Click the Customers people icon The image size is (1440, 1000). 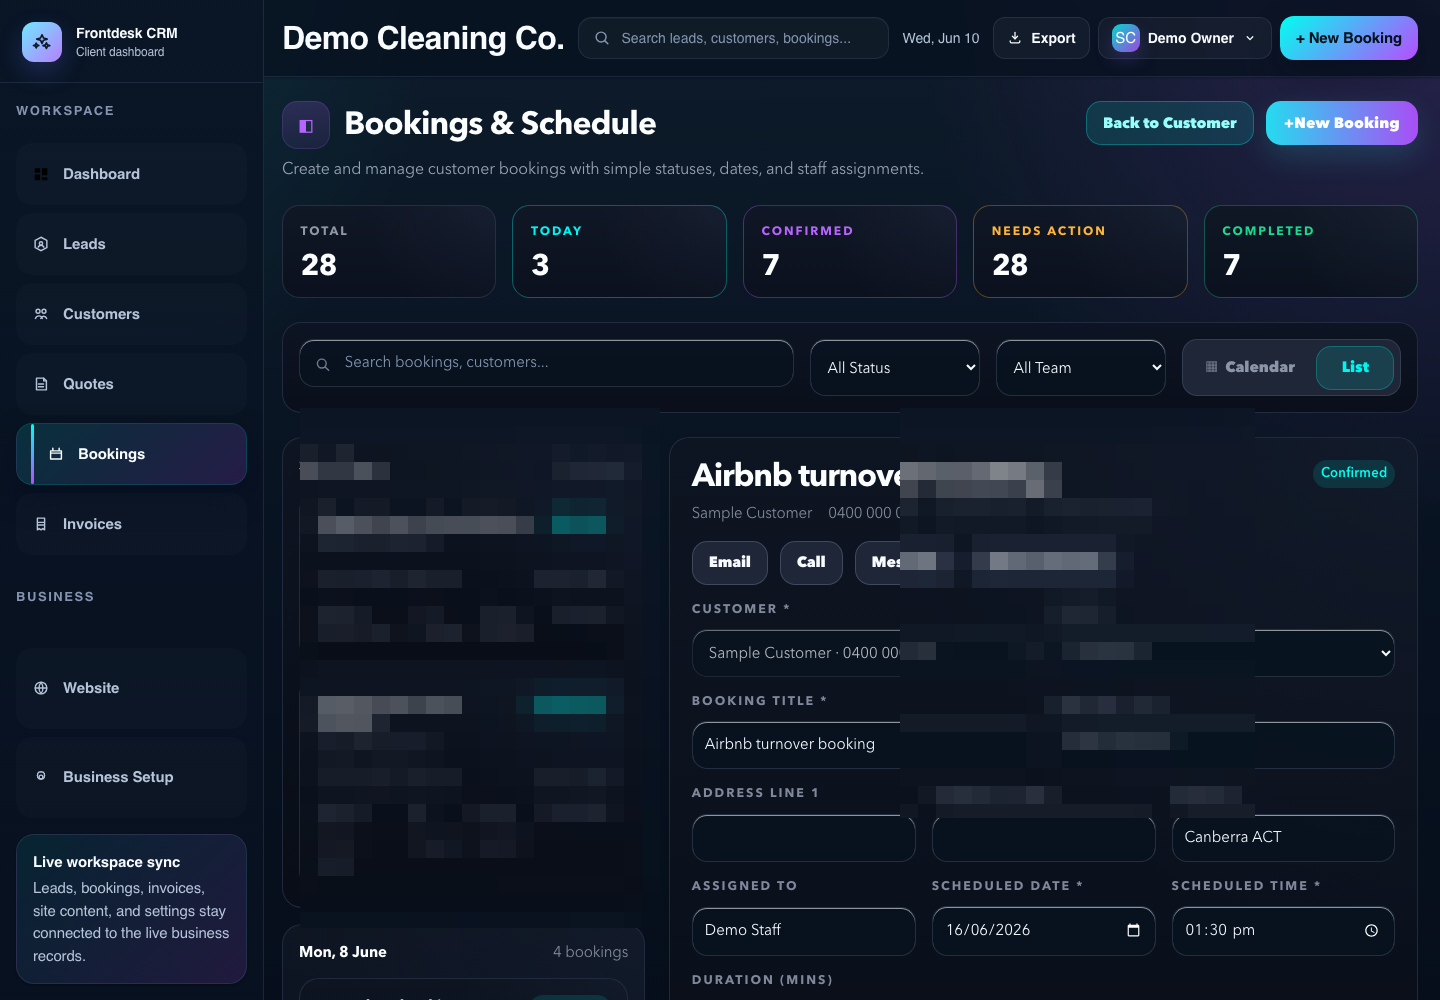pos(41,314)
